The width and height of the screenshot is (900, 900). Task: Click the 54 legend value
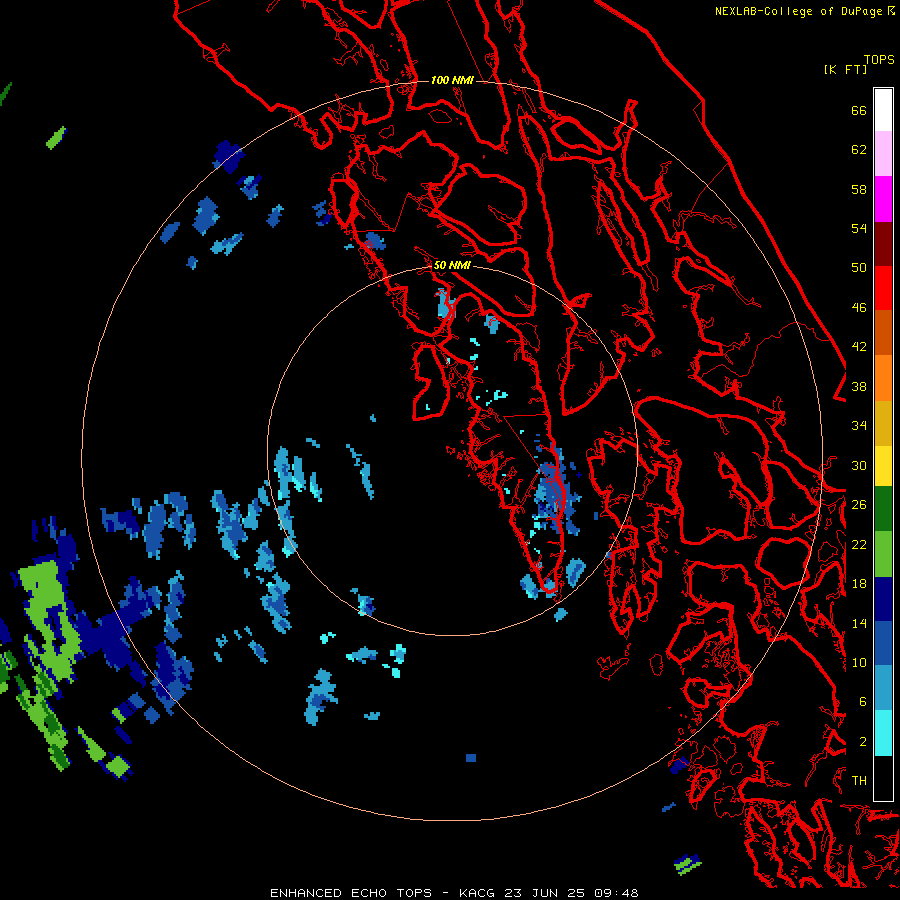[859, 228]
